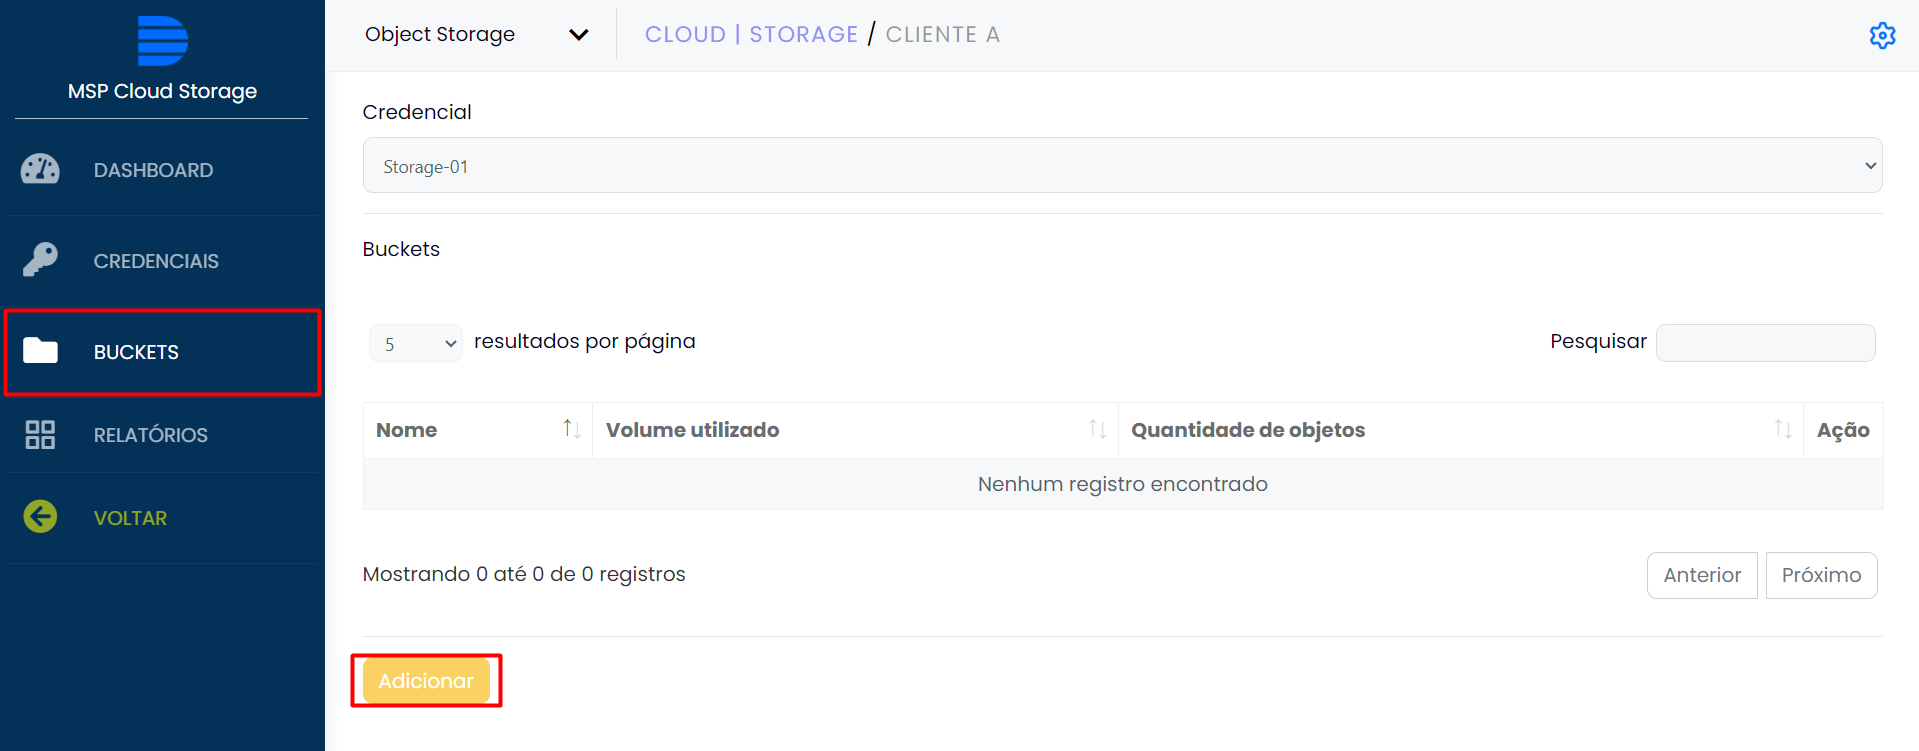Open the Credencial Storage-01 dropdown

pyautogui.click(x=1121, y=166)
